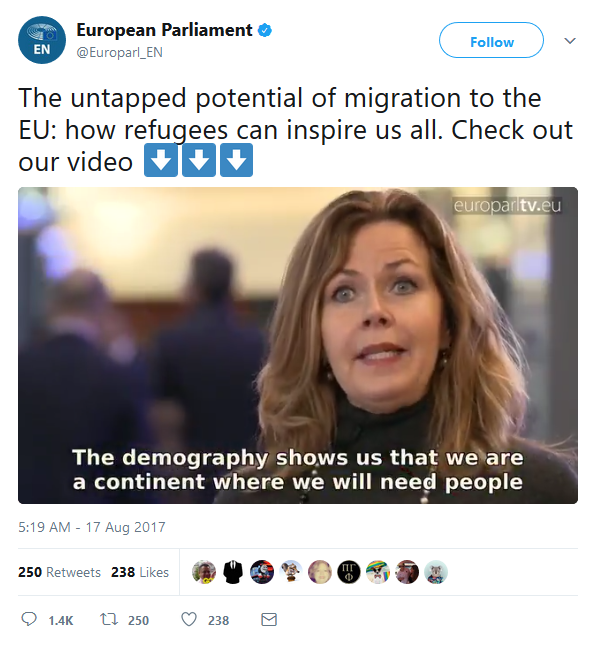View the 250 Retweets list
Viewport: 594px width, 647px height.
pyautogui.click(x=59, y=572)
